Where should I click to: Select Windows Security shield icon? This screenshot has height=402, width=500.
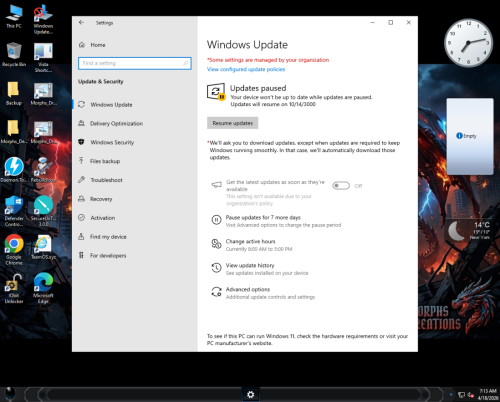coord(81,142)
